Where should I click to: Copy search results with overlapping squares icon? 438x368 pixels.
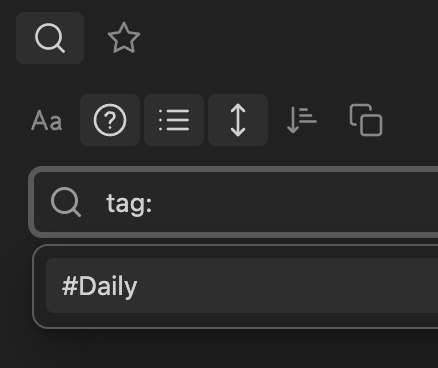click(366, 120)
